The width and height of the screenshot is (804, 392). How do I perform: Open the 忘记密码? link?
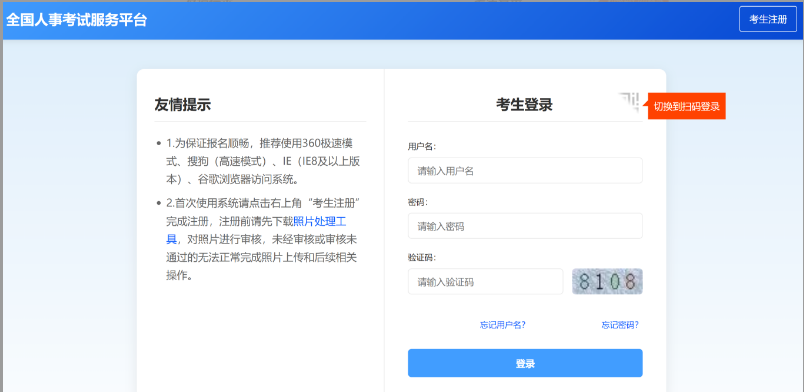coord(620,324)
